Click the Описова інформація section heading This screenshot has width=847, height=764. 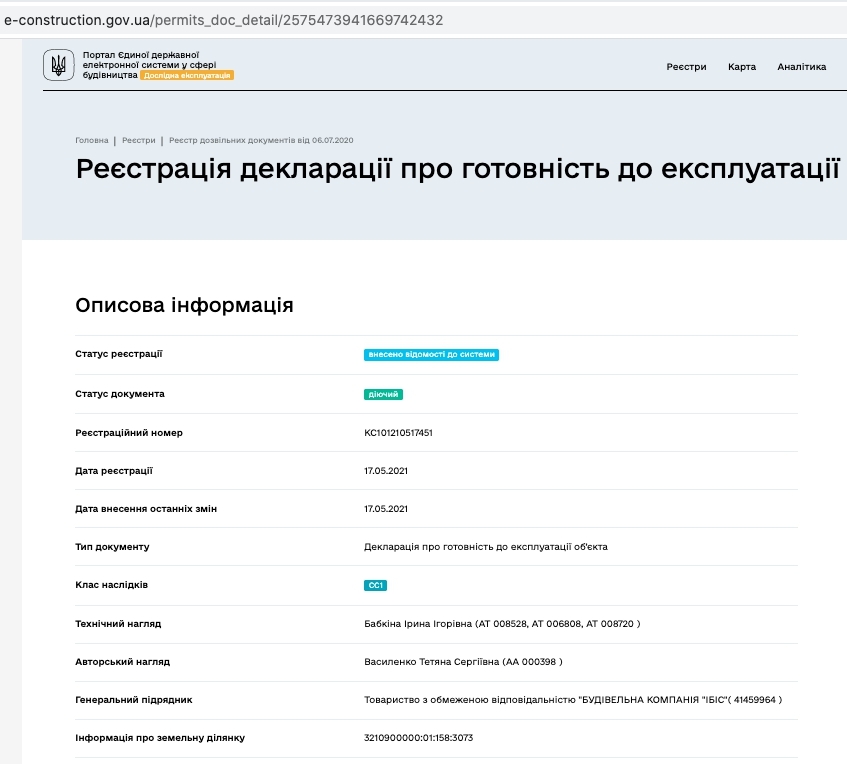click(x=184, y=305)
